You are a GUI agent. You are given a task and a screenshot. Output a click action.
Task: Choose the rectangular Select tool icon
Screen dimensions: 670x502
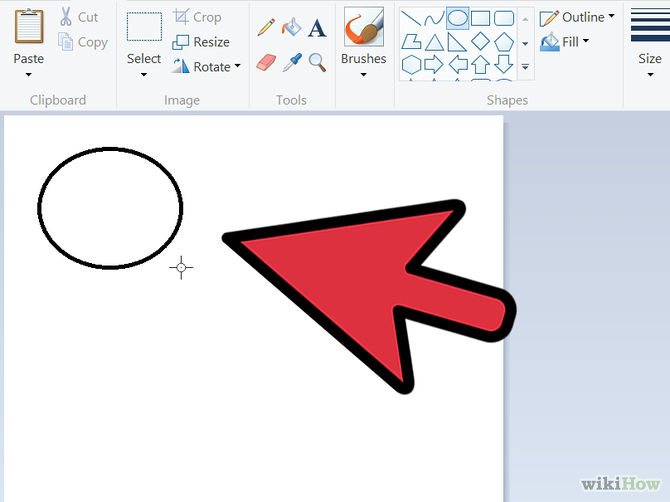click(x=144, y=26)
